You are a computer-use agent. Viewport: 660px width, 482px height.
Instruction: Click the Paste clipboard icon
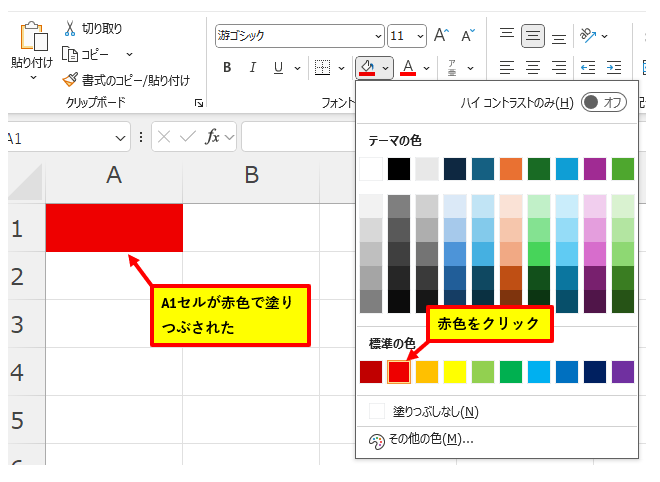[x=34, y=36]
